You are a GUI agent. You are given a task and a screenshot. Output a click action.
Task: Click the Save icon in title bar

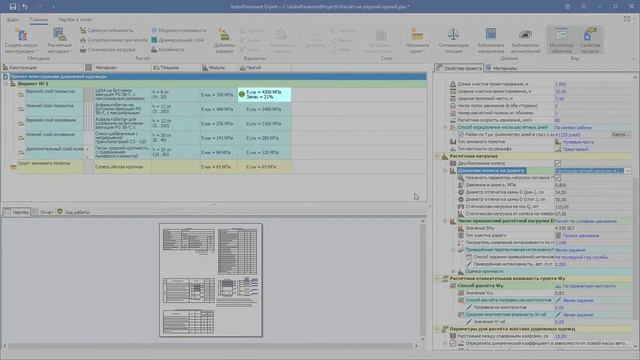tap(13, 7)
